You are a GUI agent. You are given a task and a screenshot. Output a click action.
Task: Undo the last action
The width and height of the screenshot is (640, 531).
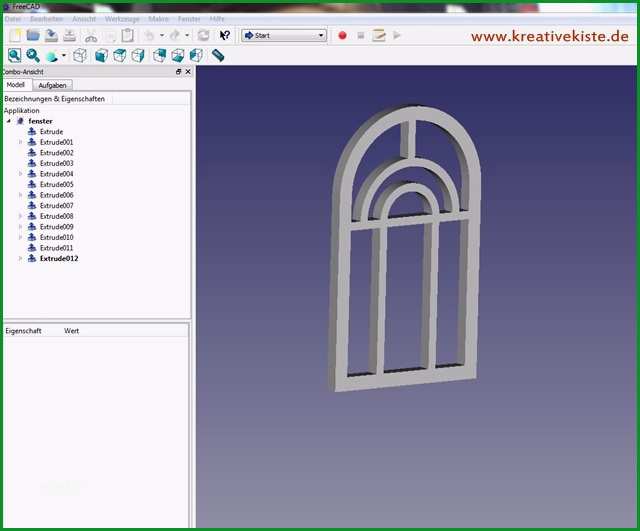(149, 36)
